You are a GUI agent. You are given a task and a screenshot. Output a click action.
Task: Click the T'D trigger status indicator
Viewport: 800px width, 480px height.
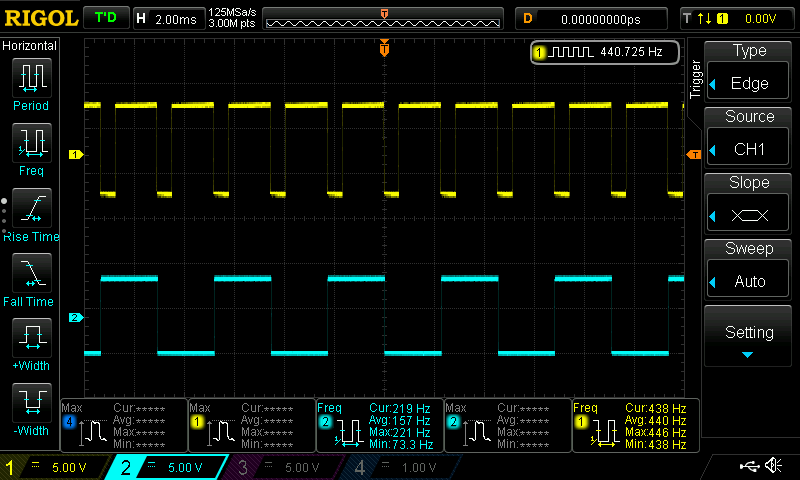click(104, 18)
